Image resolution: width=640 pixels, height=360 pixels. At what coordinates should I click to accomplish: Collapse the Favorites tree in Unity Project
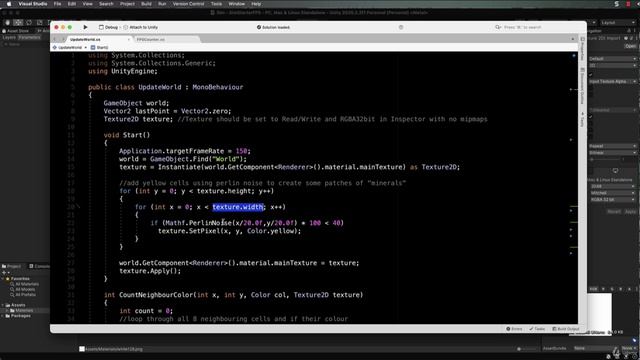click(x=3, y=279)
